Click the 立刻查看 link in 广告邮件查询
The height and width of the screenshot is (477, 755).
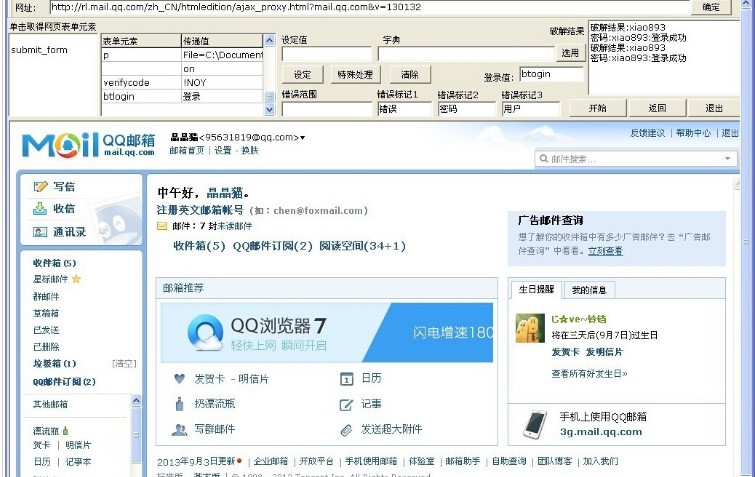[x=605, y=251]
